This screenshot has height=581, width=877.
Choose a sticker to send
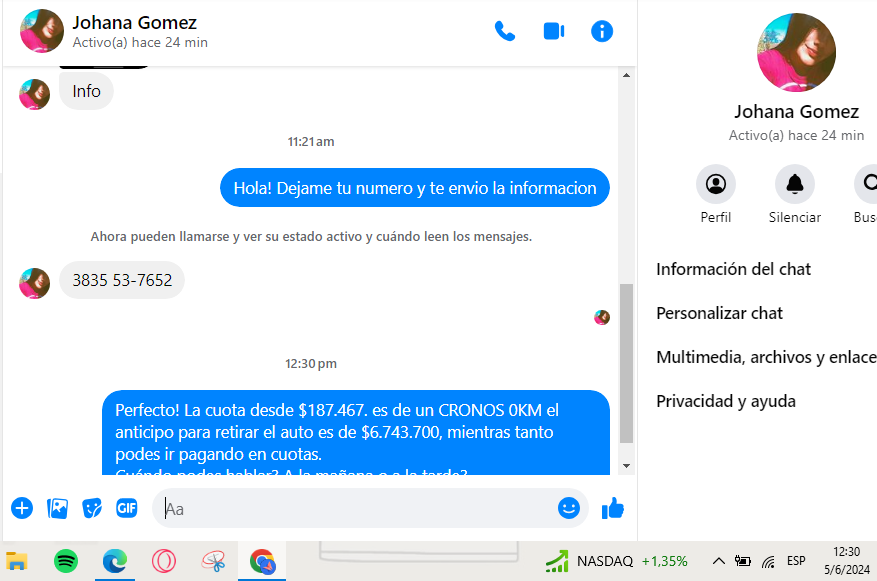point(92,508)
